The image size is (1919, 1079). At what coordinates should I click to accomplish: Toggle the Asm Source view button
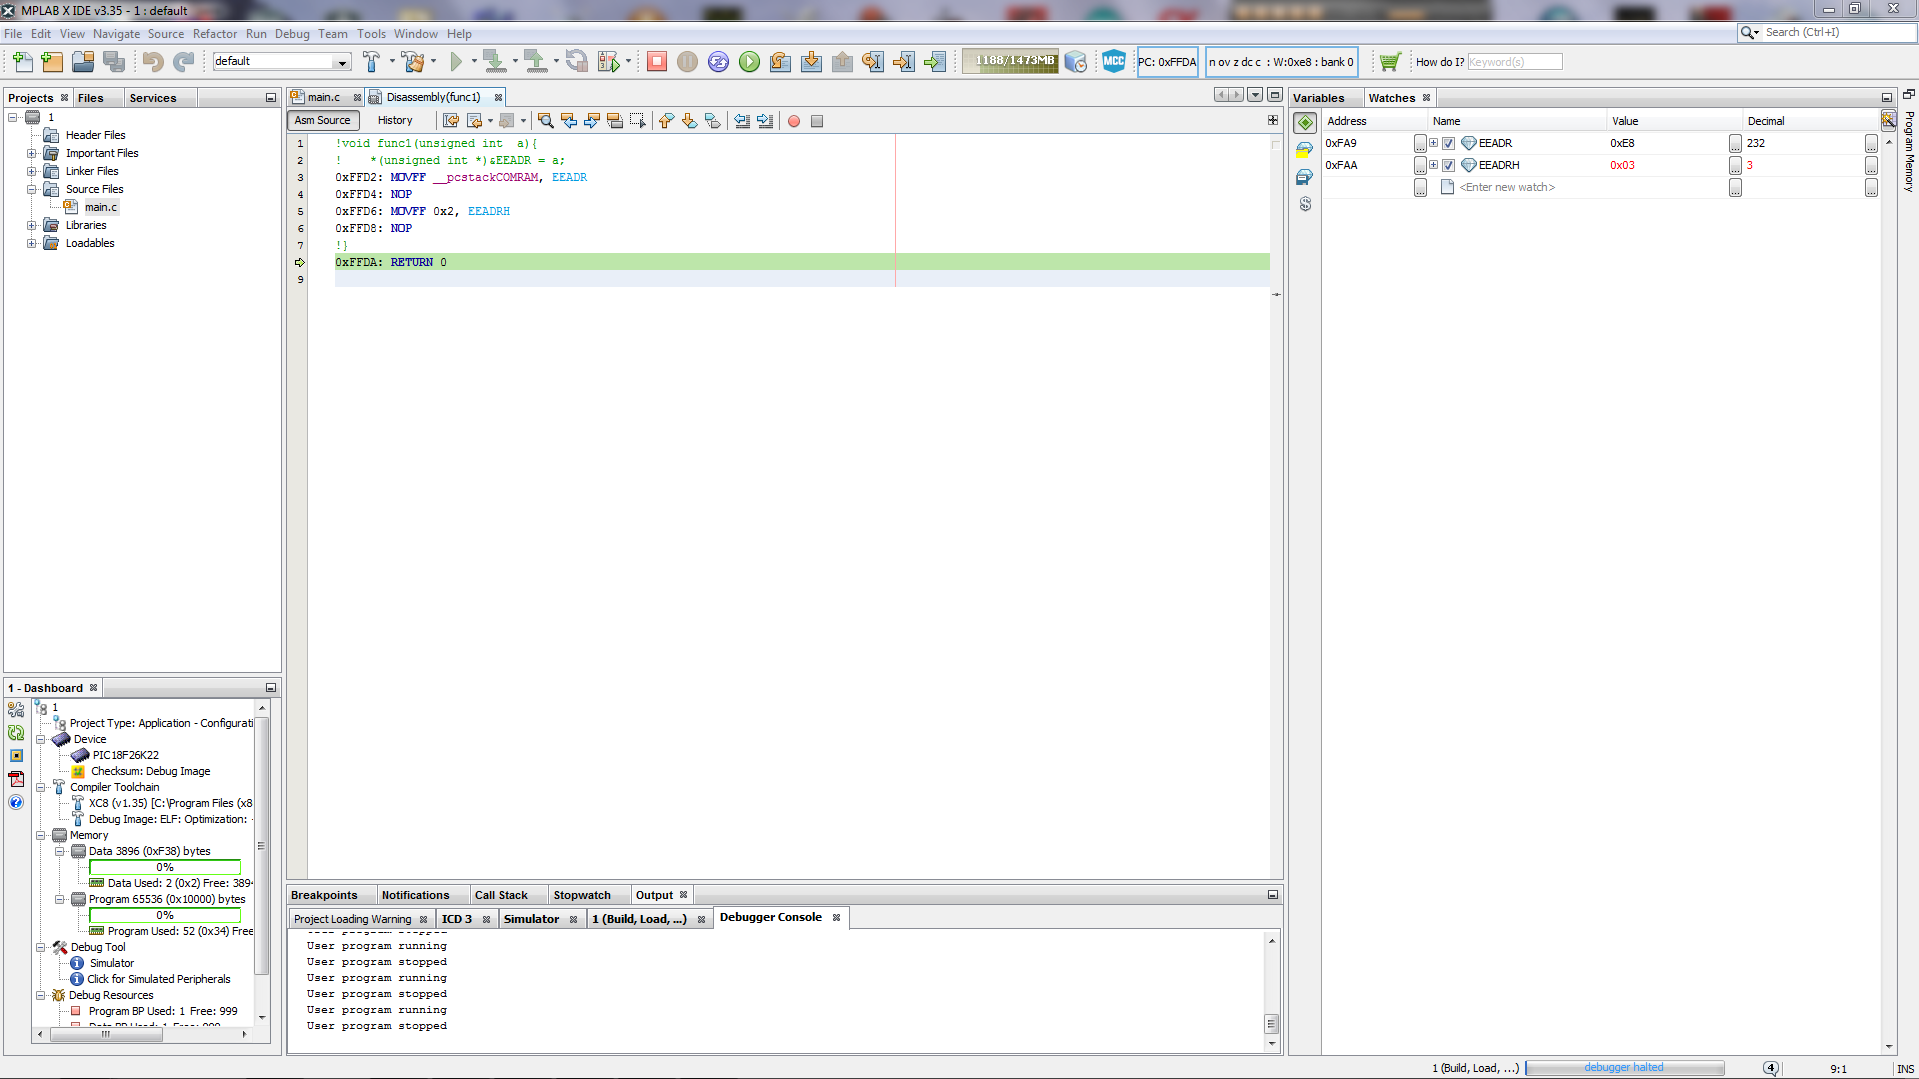pyautogui.click(x=322, y=120)
